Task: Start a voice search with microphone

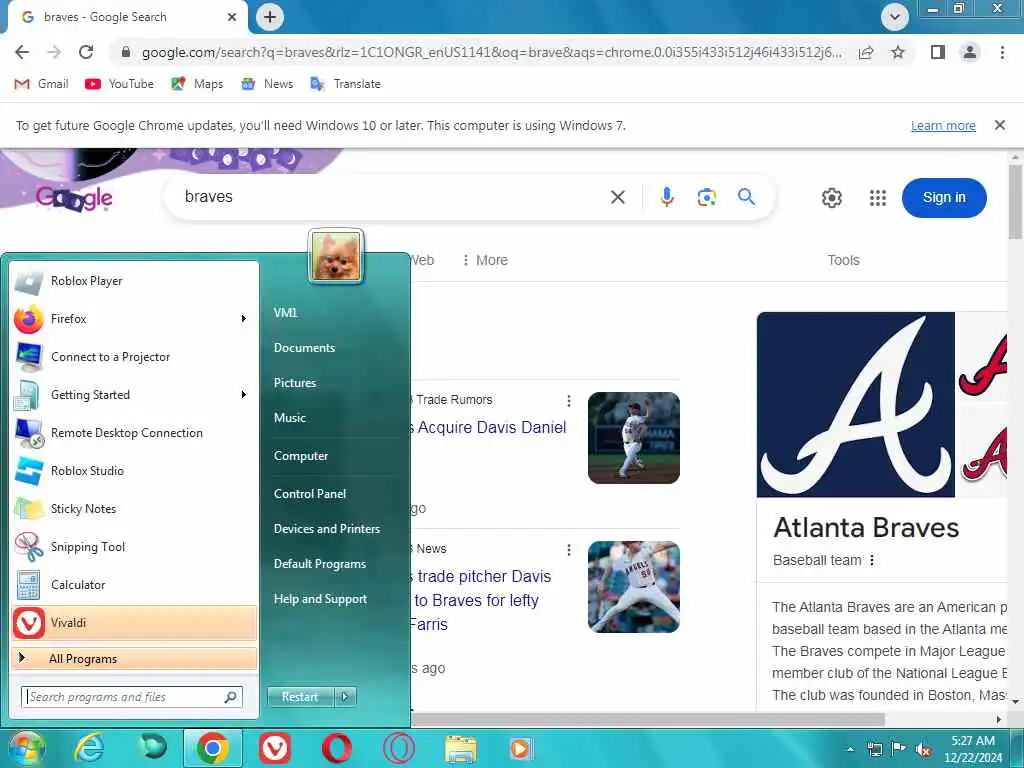Action: pos(666,197)
